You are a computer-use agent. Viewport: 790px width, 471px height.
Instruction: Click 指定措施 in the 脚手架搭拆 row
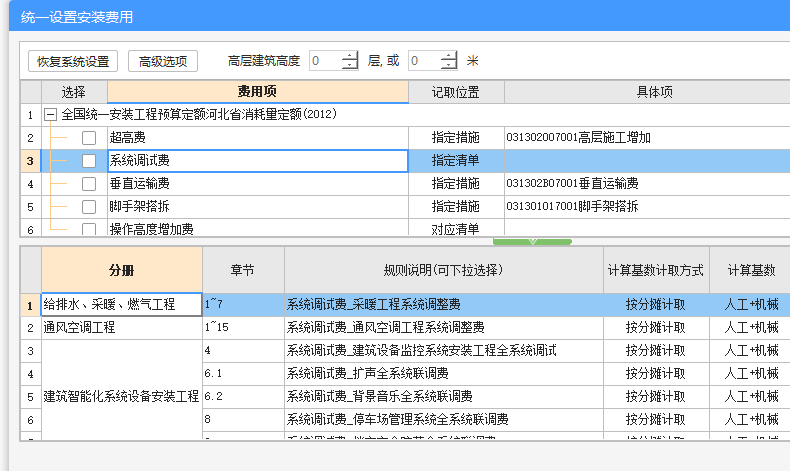tap(456, 207)
